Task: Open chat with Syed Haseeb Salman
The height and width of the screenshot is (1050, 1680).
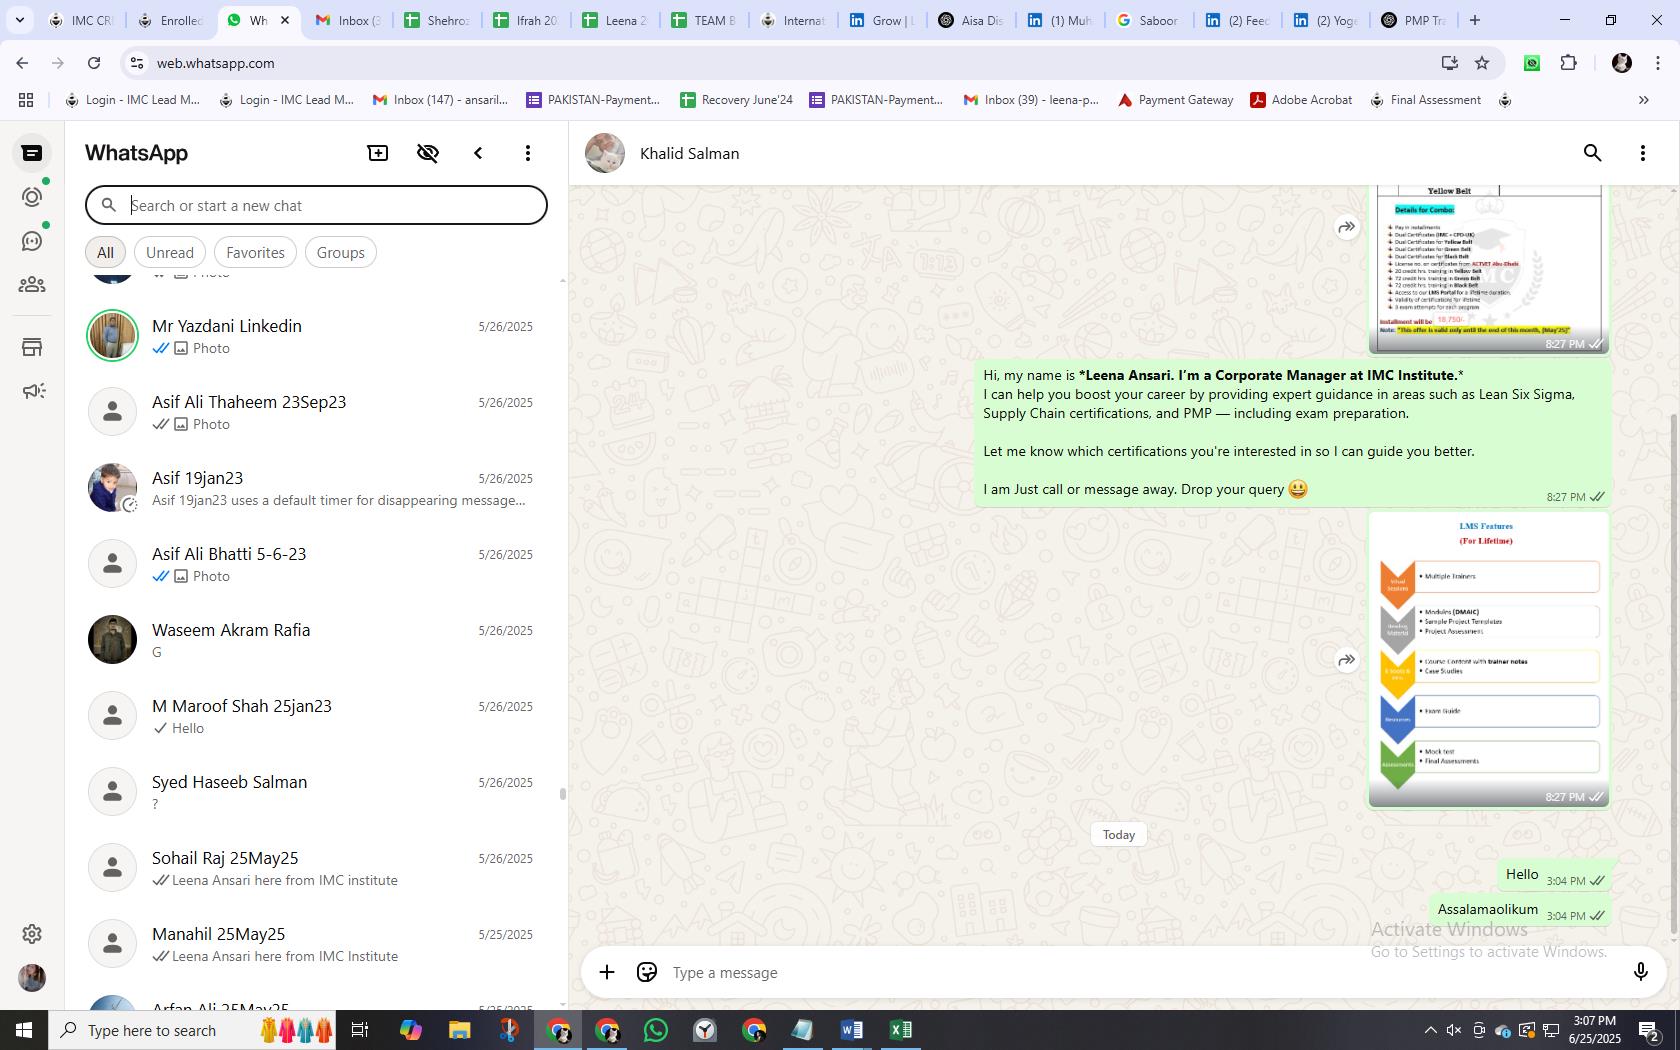Action: click(314, 792)
